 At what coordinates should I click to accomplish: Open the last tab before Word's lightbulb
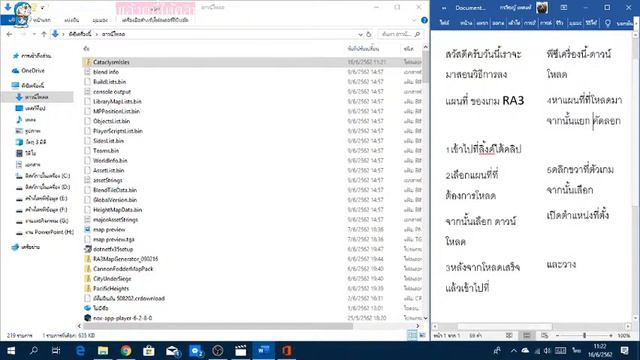[591, 23]
